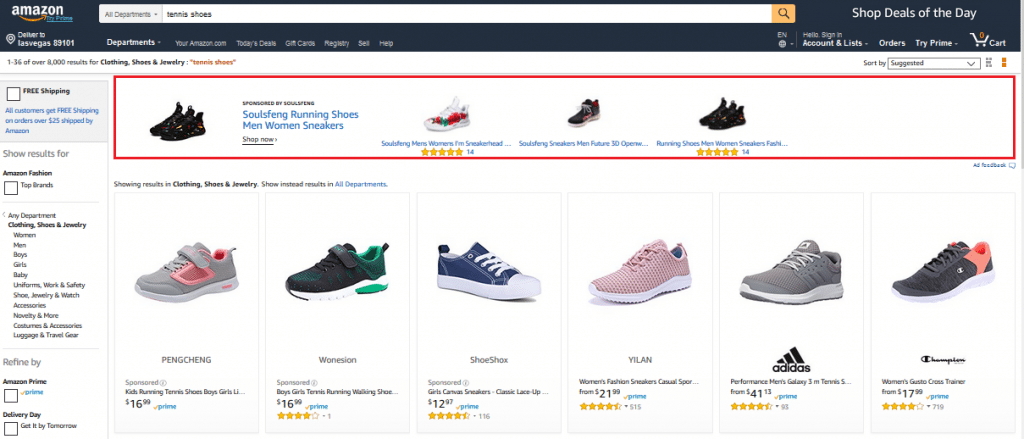Open the Sort by Suggested dropdown
This screenshot has width=1024, height=439.
934,63
